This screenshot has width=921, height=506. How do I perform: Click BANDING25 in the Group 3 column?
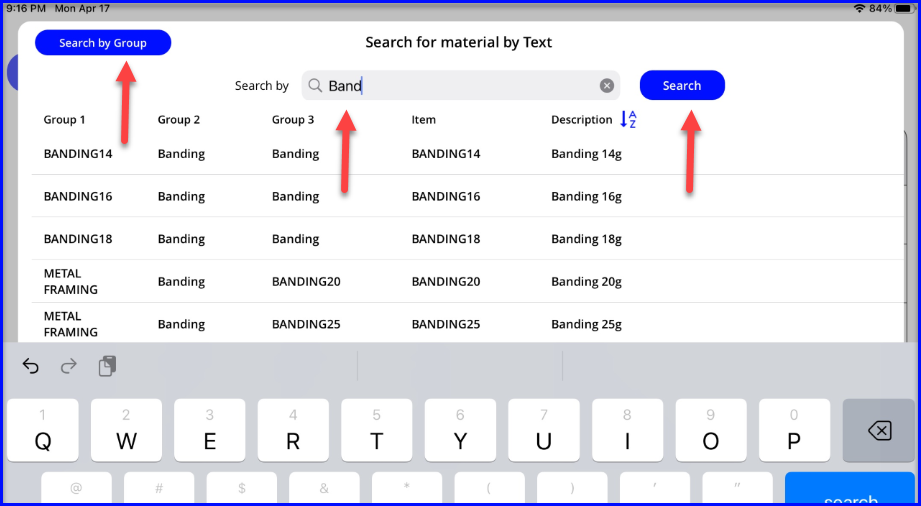306,324
